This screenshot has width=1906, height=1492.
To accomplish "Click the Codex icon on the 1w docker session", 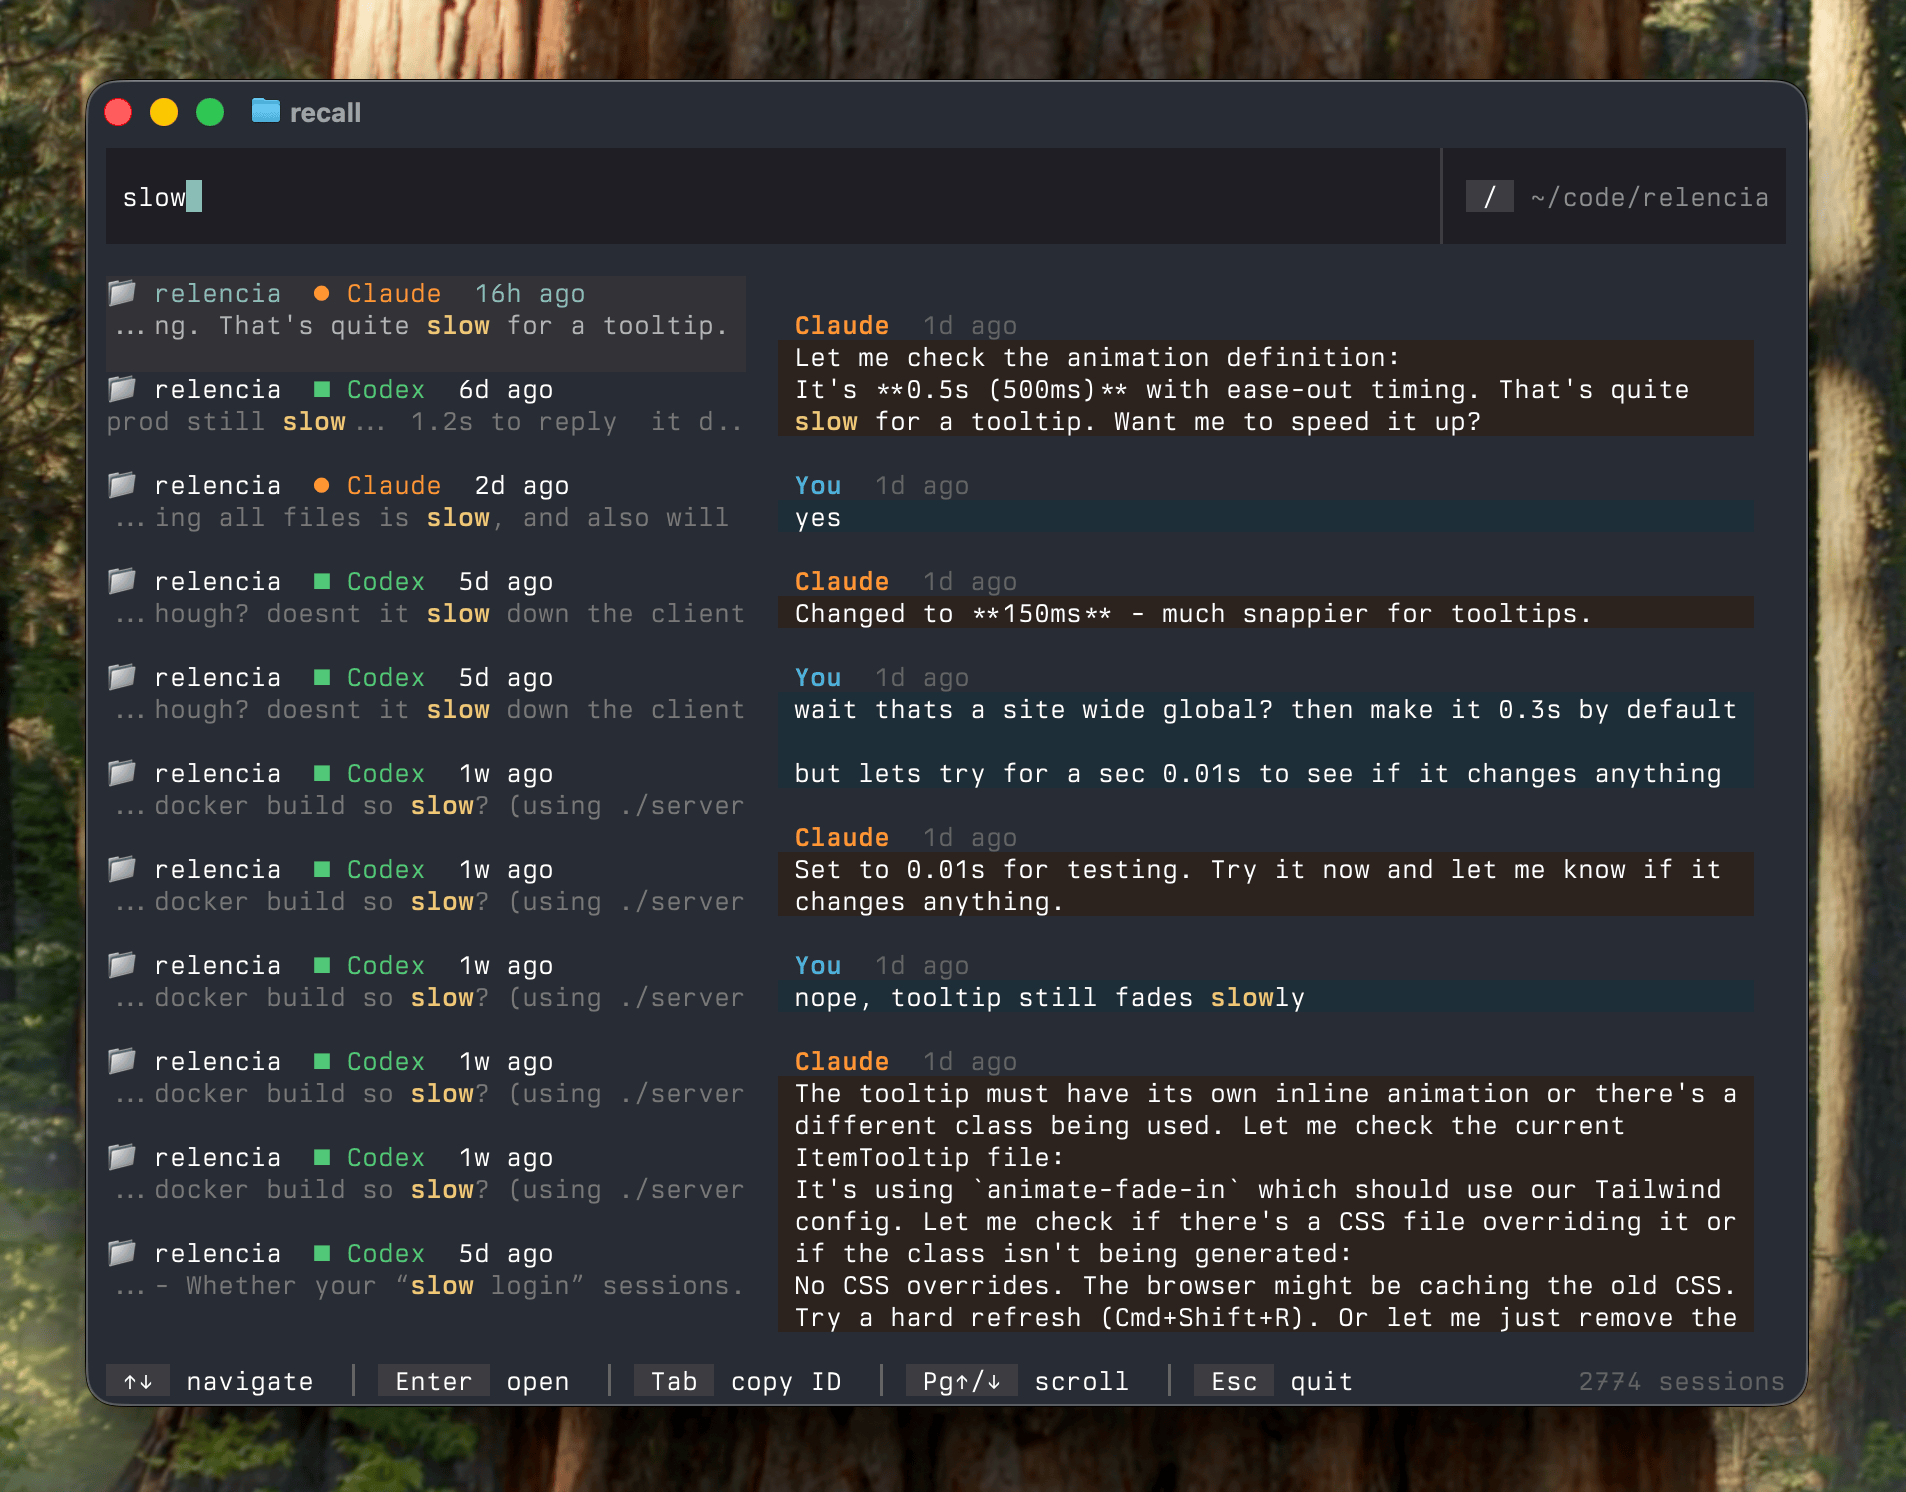I will [x=324, y=772].
